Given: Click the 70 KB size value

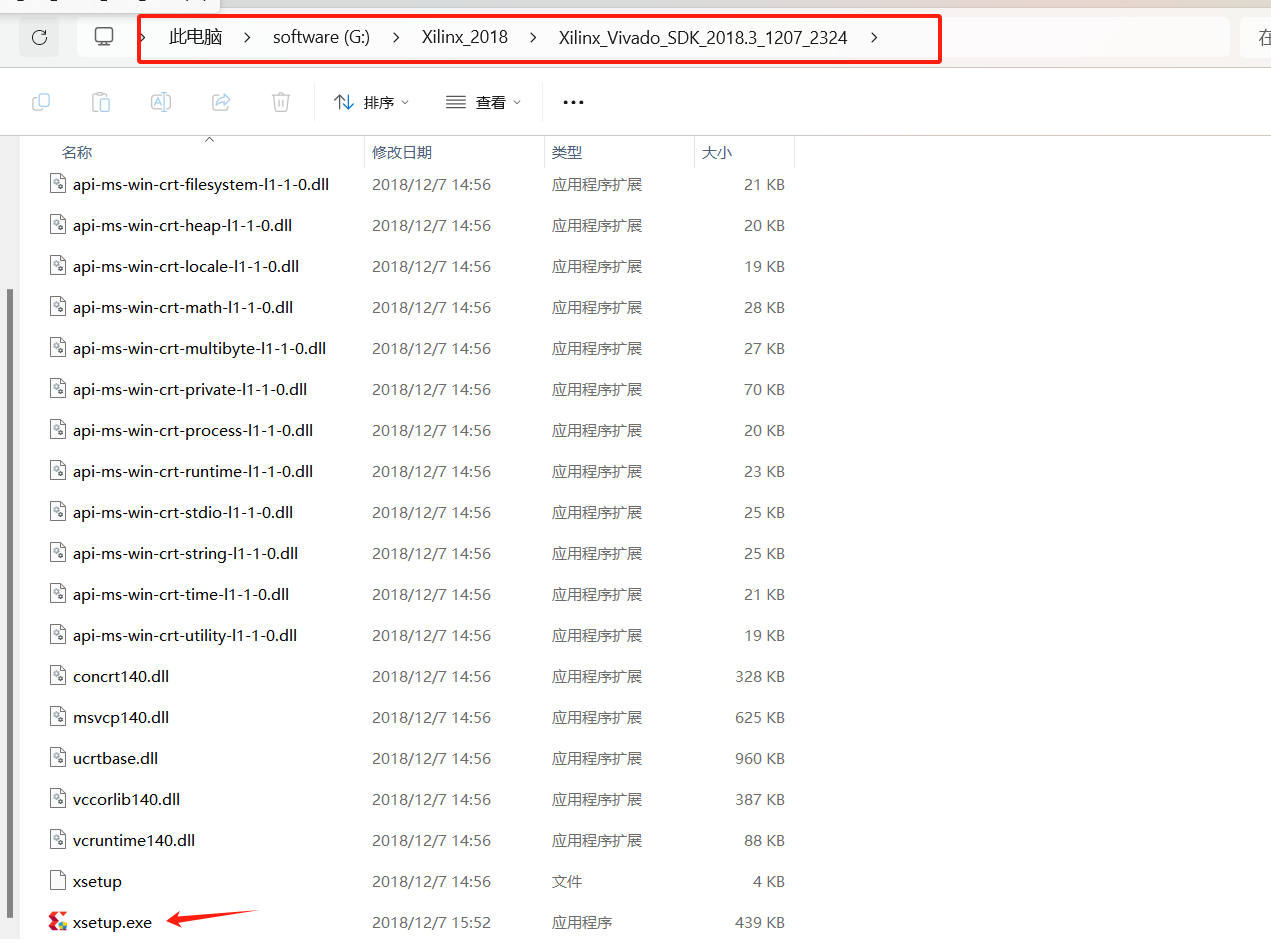Looking at the screenshot, I should (765, 389).
